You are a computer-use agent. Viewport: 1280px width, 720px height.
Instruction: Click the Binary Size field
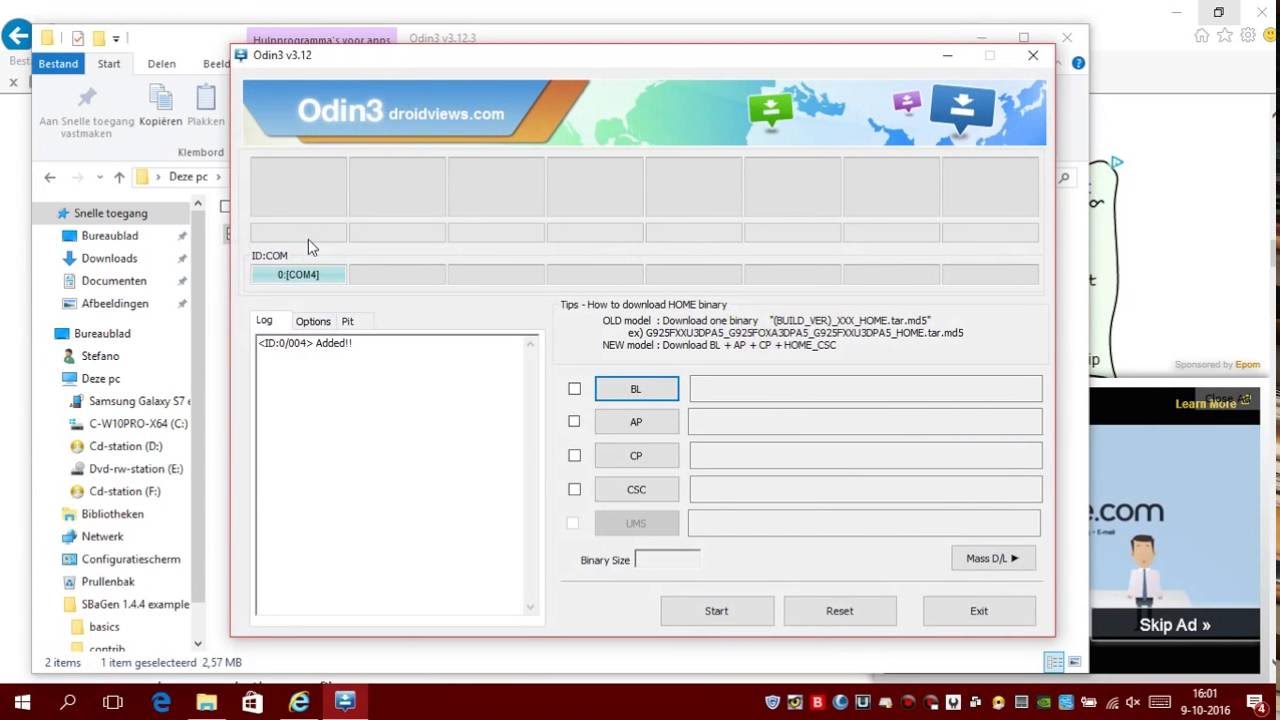click(667, 559)
